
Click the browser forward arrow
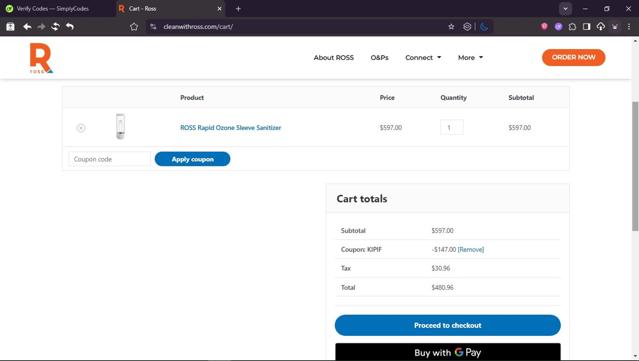(41, 26)
